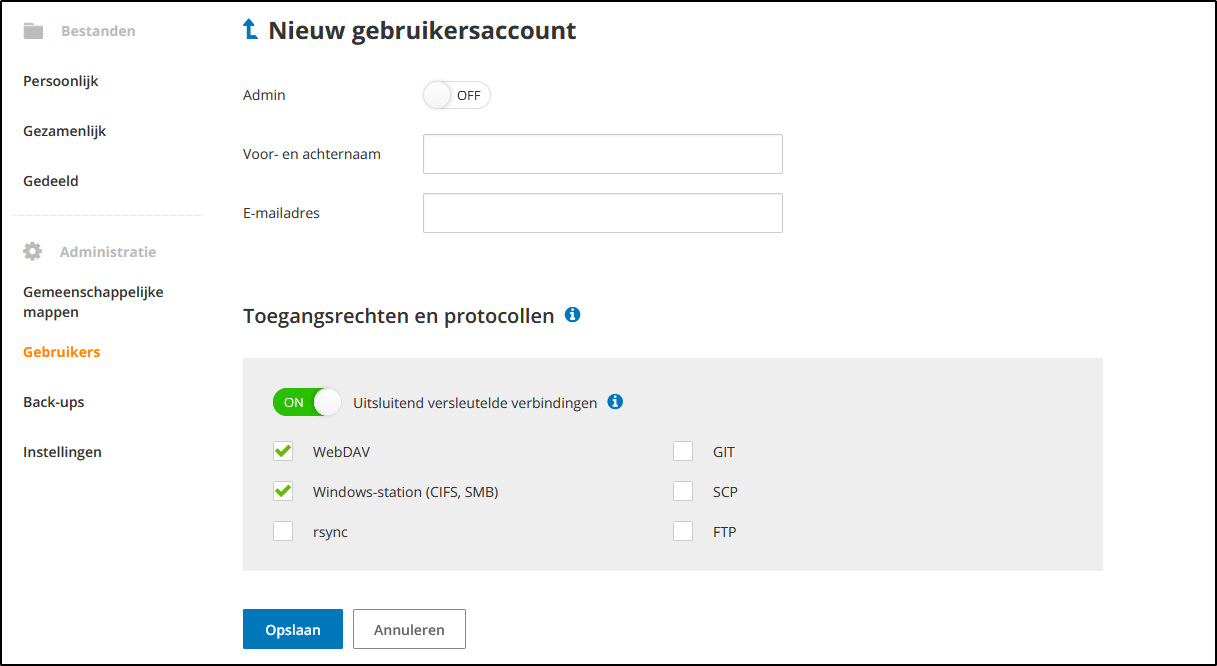Open the Back-ups section

pyautogui.click(x=55, y=401)
